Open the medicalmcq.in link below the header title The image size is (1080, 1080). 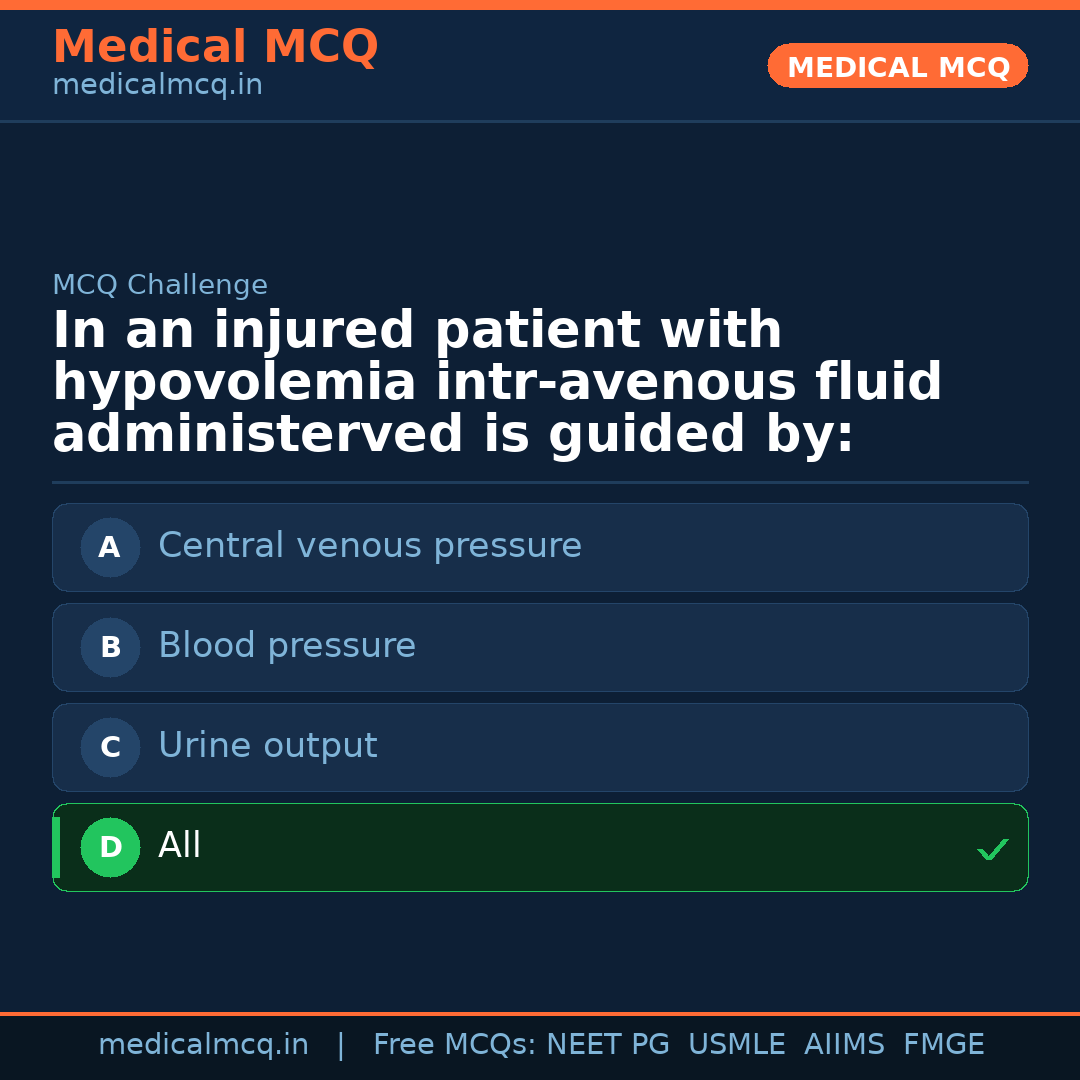coord(157,85)
